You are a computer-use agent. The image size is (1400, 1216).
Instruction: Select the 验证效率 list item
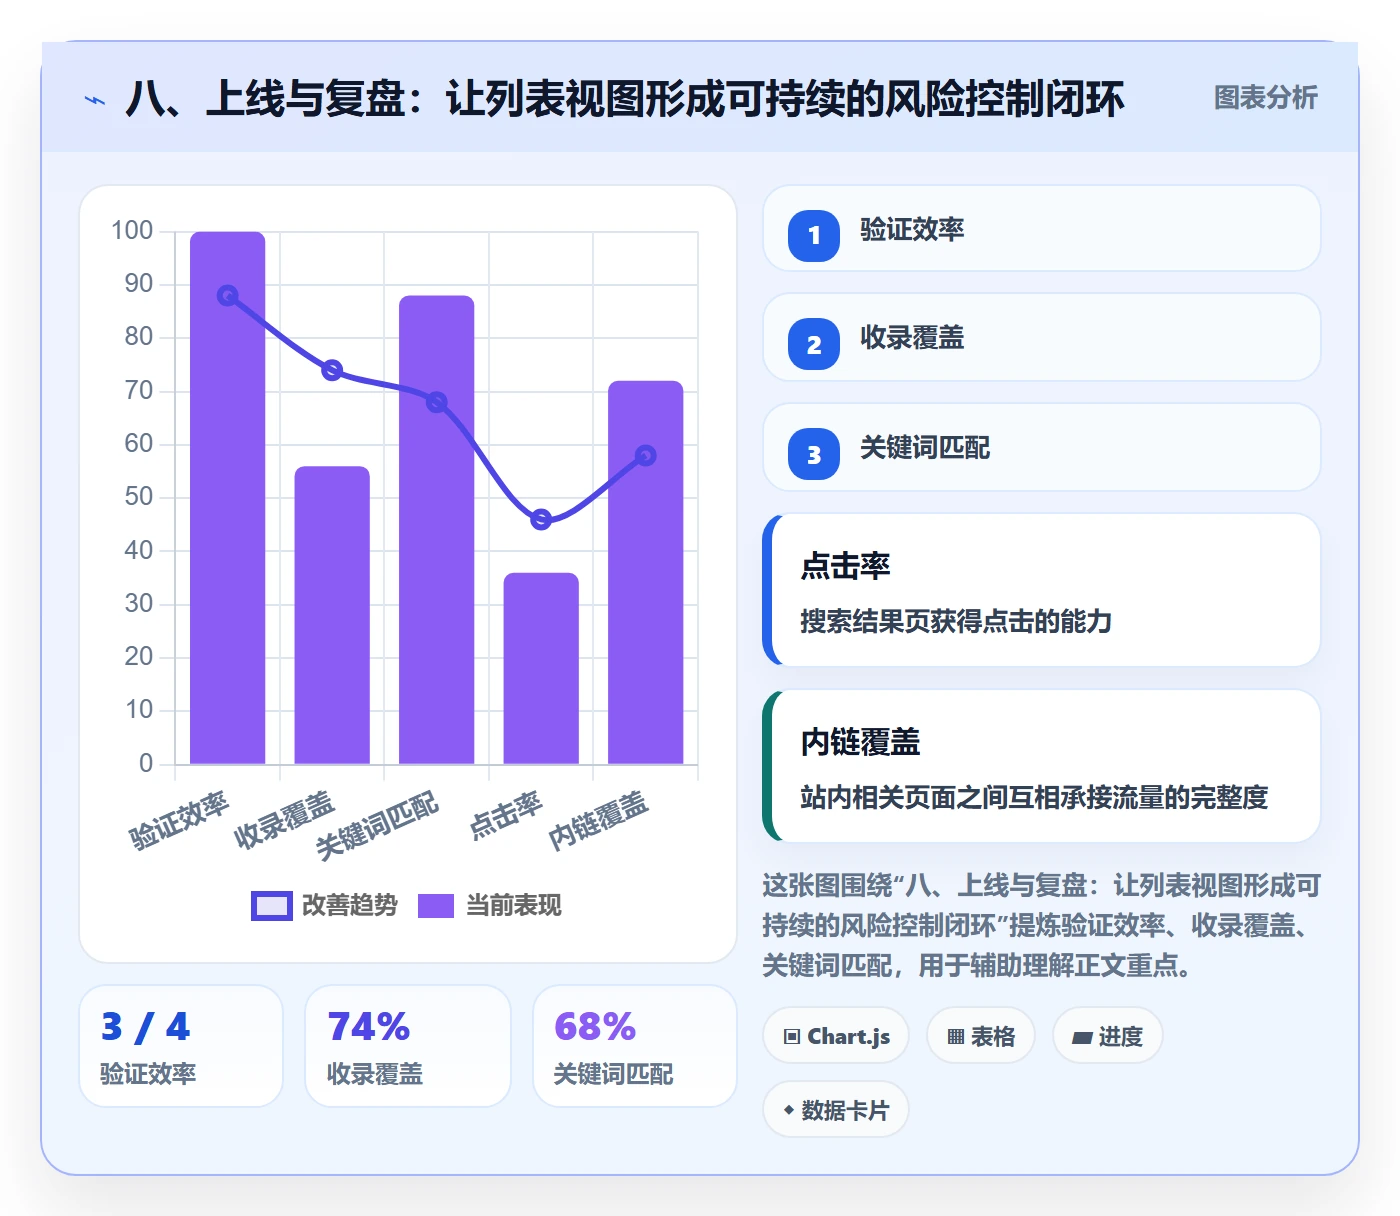pyautogui.click(x=1042, y=228)
